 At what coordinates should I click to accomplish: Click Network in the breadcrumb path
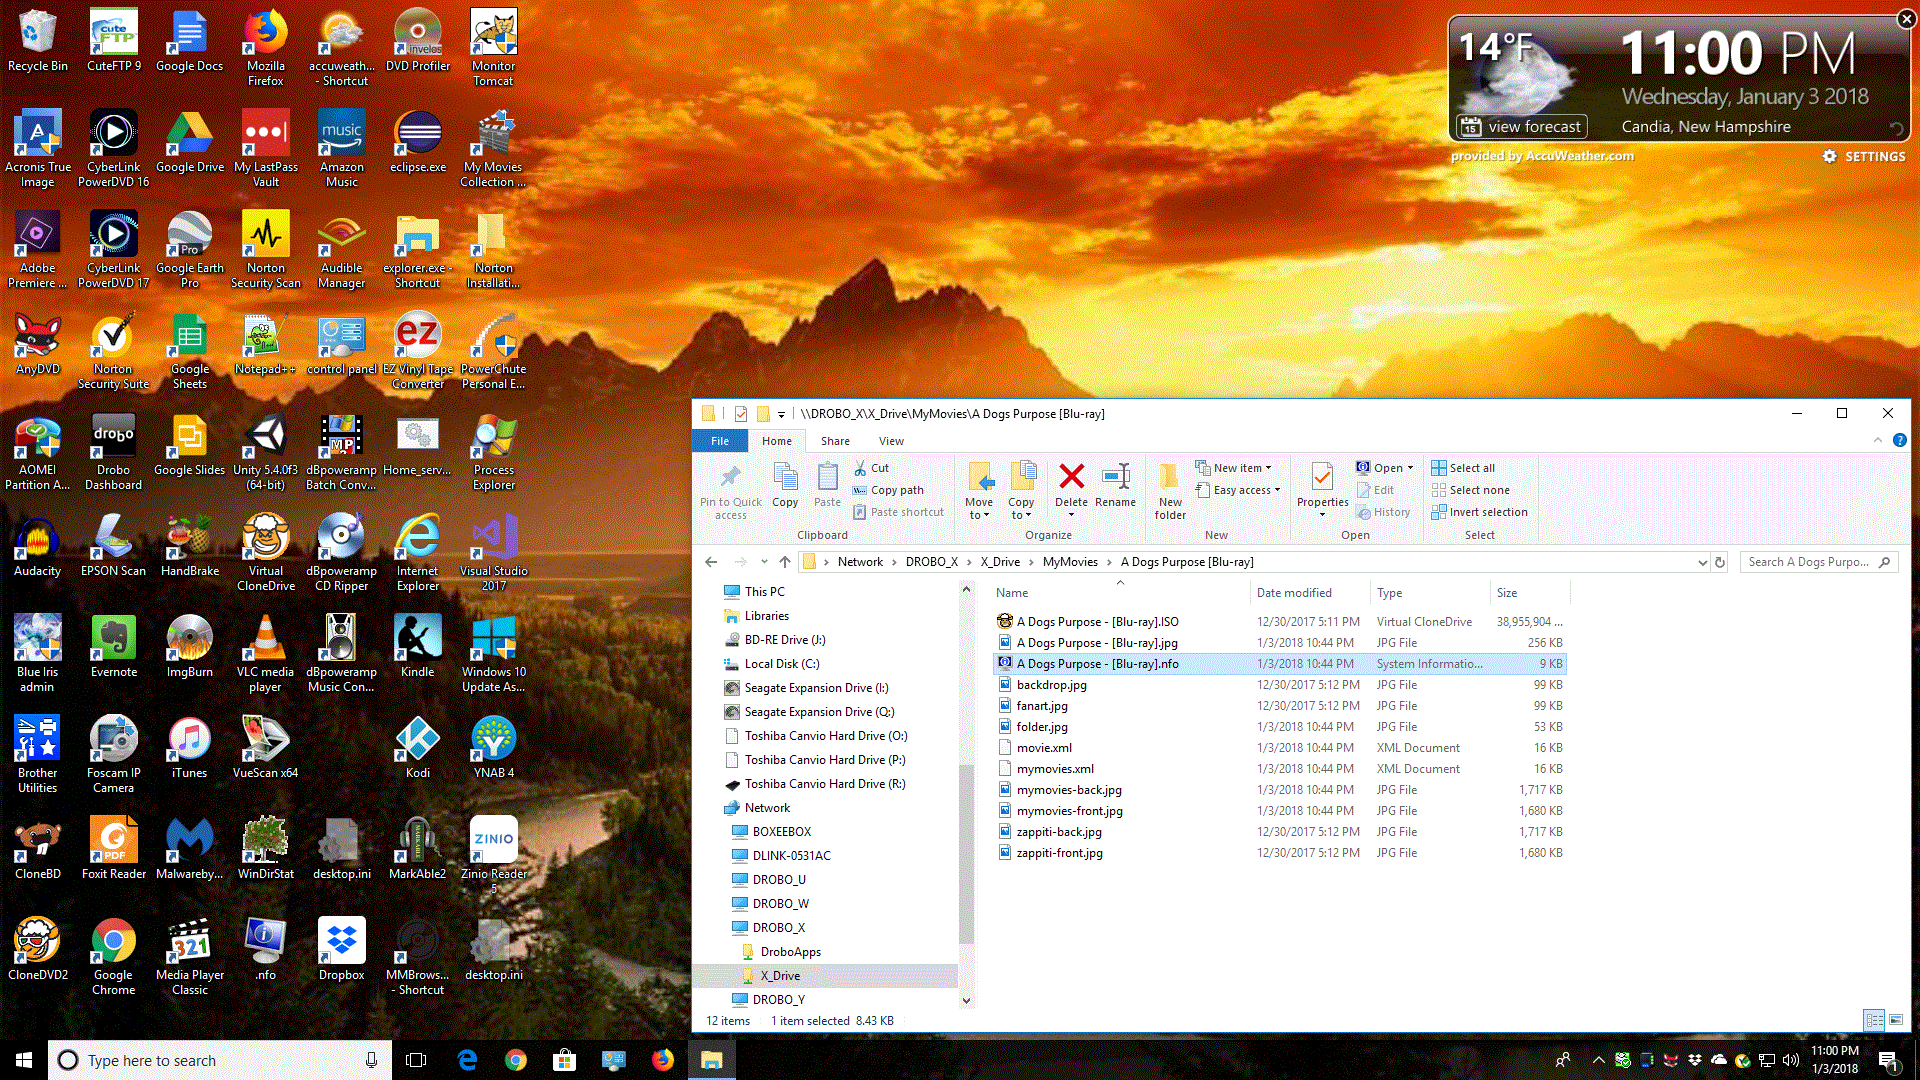[860, 562]
